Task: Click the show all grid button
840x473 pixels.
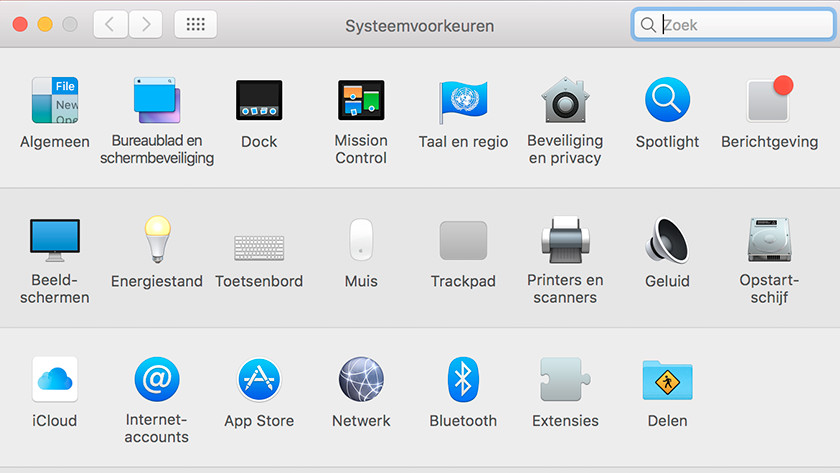Action: [195, 25]
